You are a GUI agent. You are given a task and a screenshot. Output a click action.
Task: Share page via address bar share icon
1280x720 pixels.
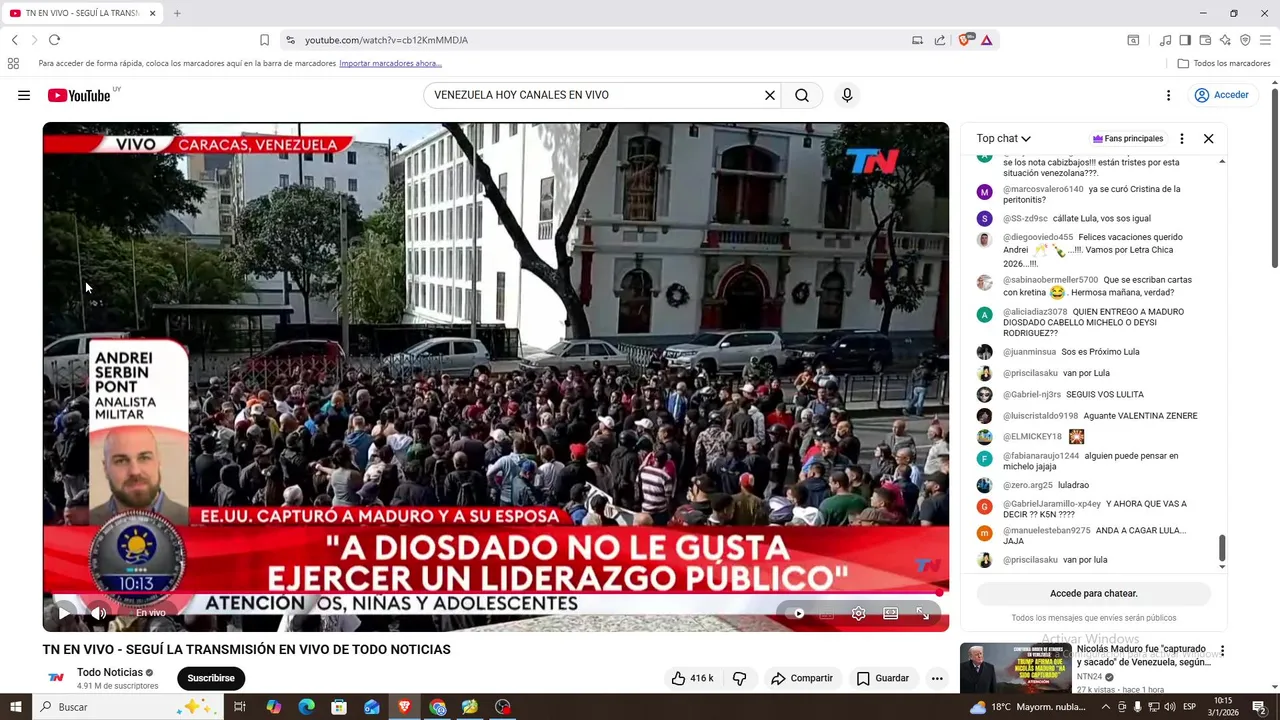click(x=940, y=40)
